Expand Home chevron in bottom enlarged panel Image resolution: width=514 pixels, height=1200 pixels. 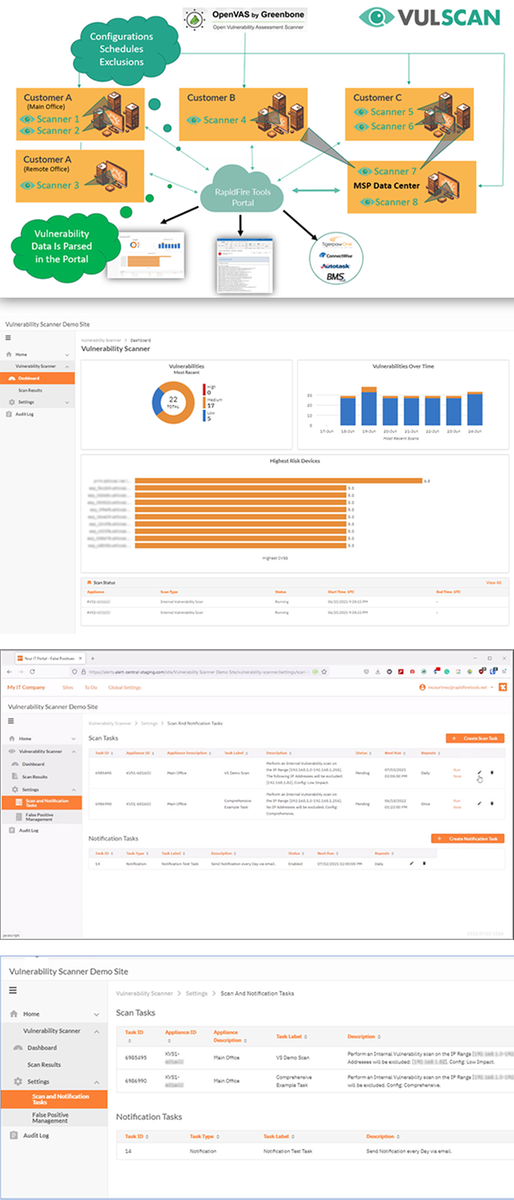(x=97, y=1014)
